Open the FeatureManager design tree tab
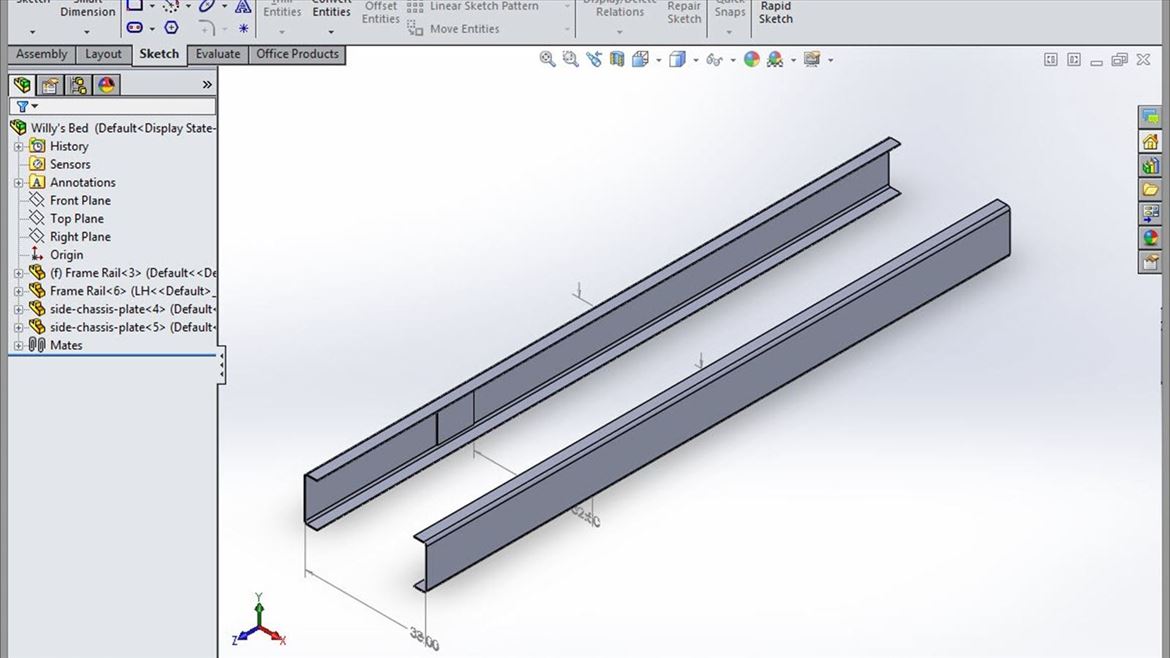 pyautogui.click(x=22, y=85)
